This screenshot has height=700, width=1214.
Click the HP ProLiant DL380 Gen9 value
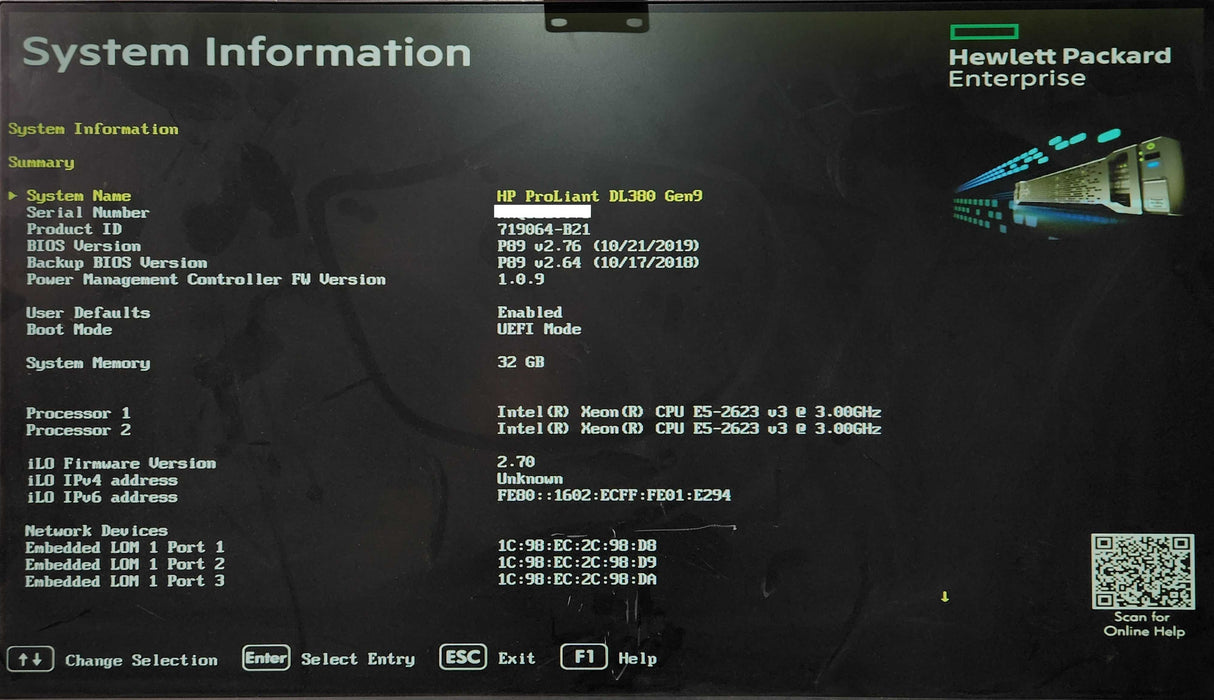(600, 196)
